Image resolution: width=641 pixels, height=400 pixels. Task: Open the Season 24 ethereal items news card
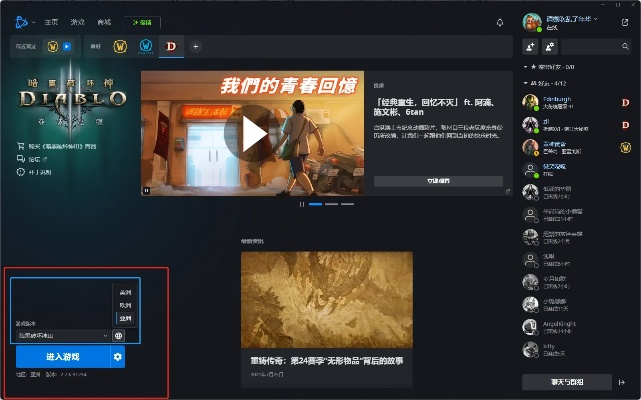coord(327,319)
